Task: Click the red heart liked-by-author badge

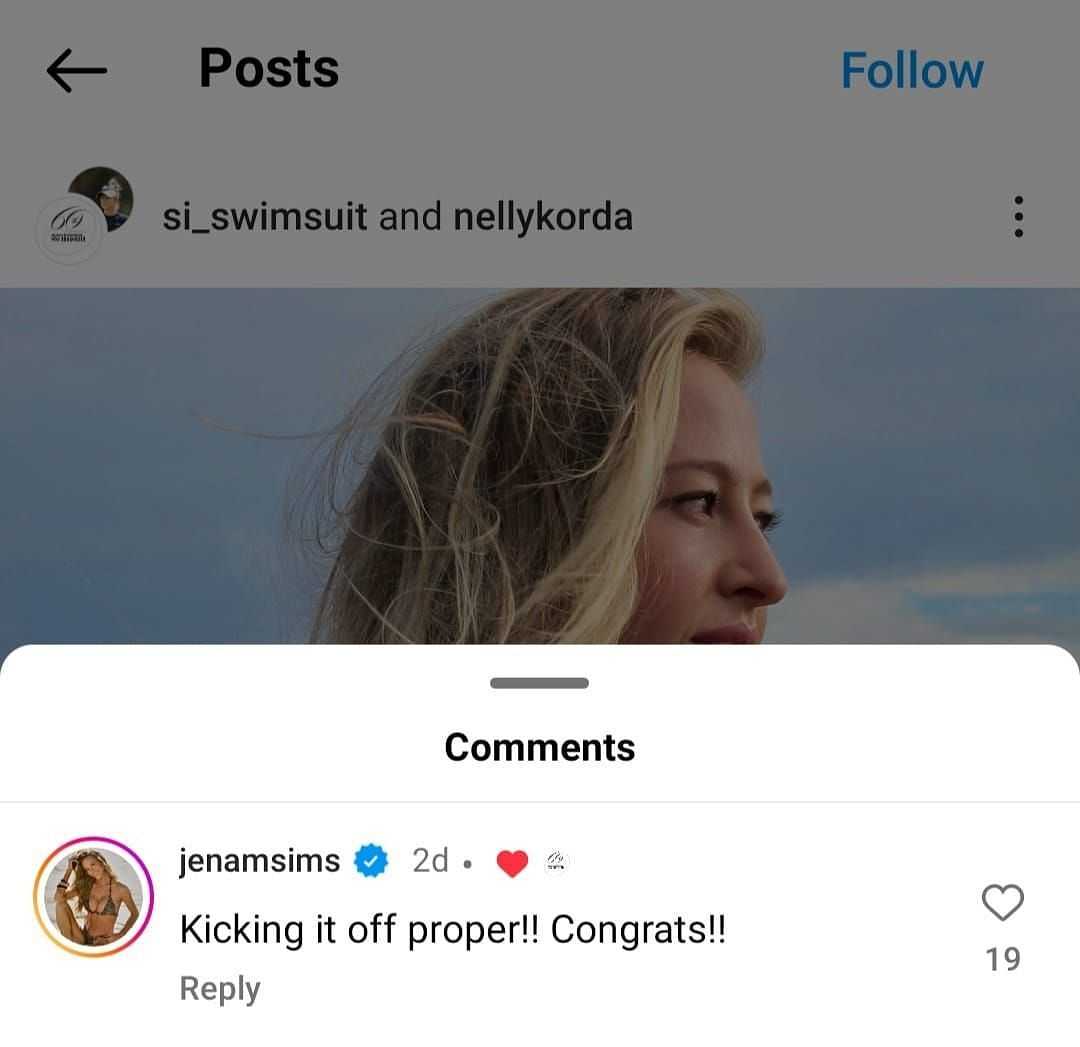Action: [512, 859]
